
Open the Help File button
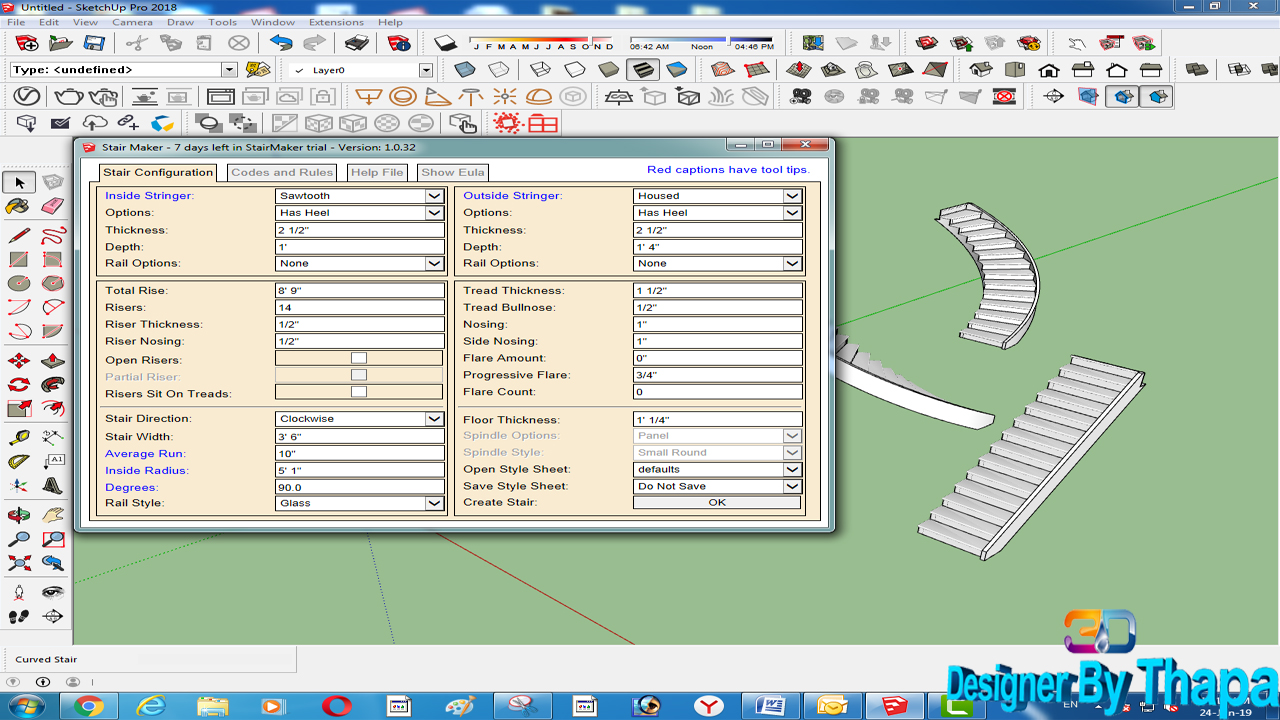coord(377,172)
